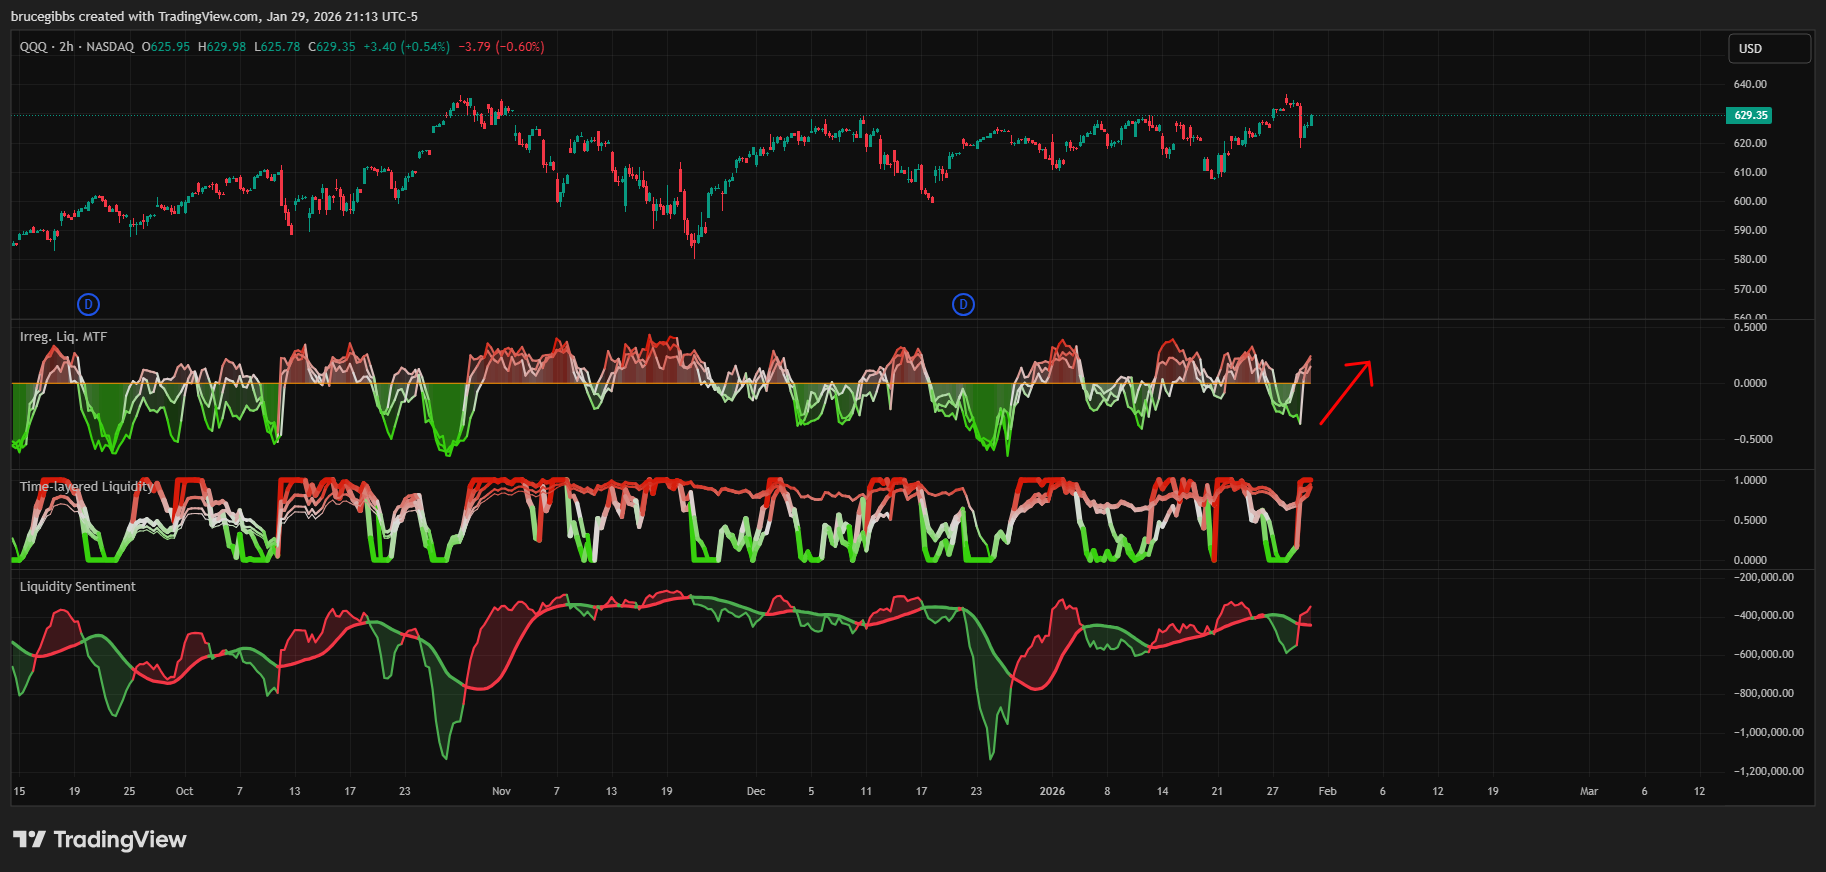The height and width of the screenshot is (872, 1826).
Task: Click the dividend marker near December 23
Action: click(963, 304)
